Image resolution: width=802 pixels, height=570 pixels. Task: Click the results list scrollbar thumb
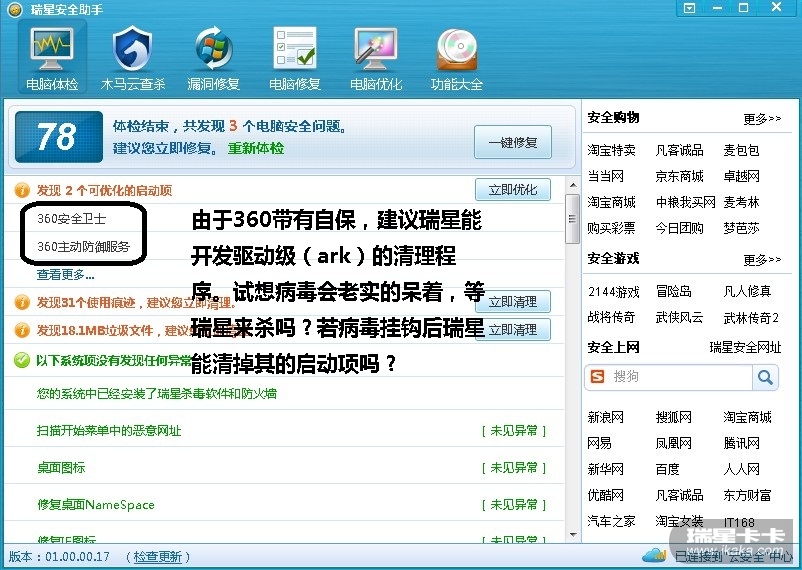573,218
